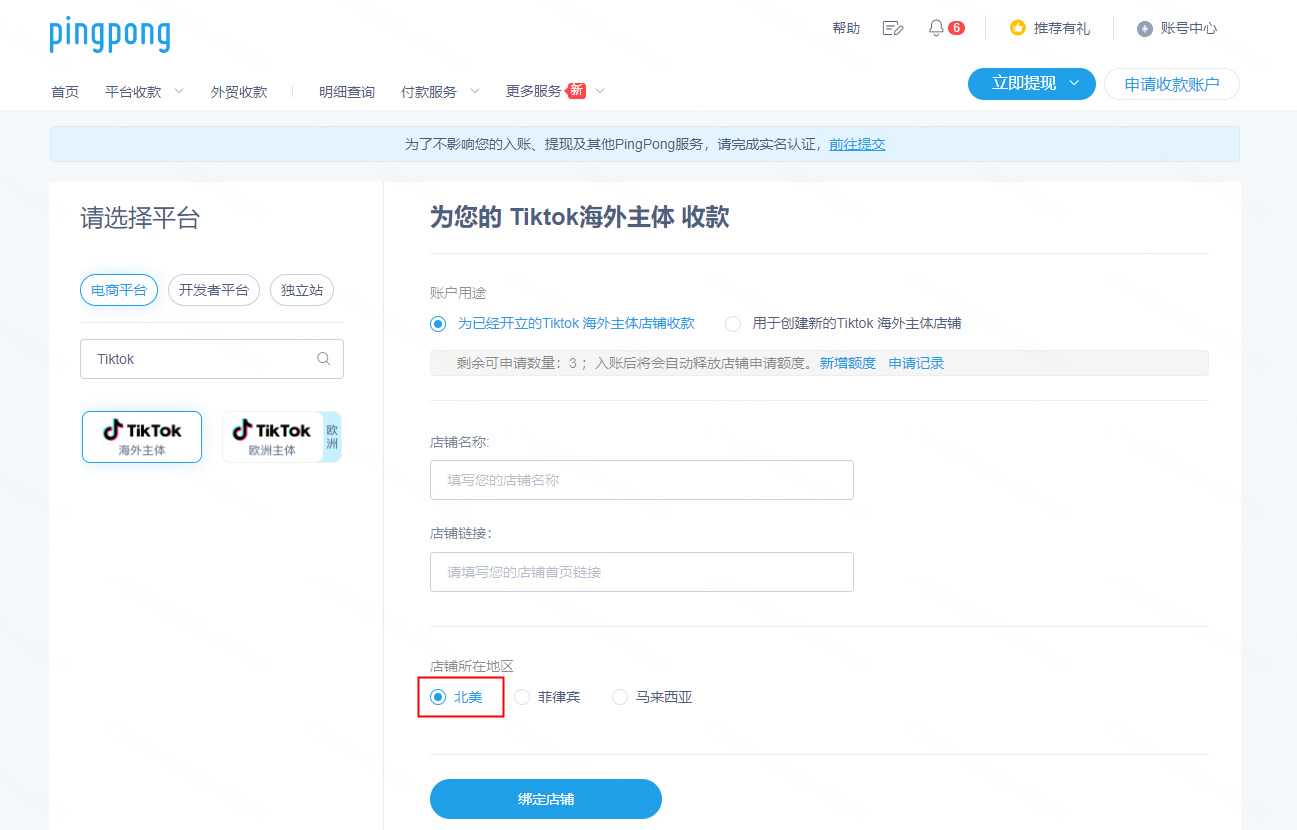
Task: Click the notification count badge 6
Action: (956, 28)
